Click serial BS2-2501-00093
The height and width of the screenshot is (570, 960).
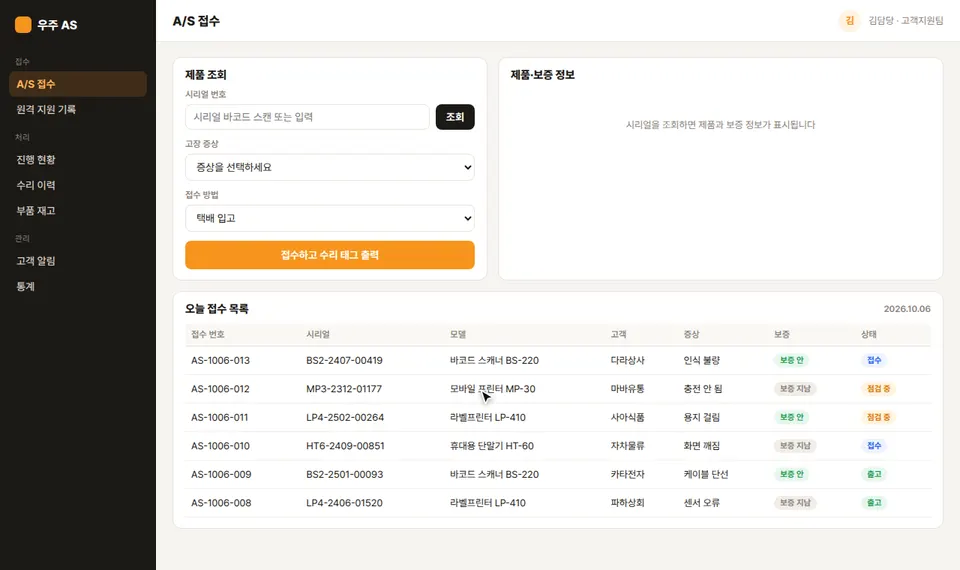[345, 474]
